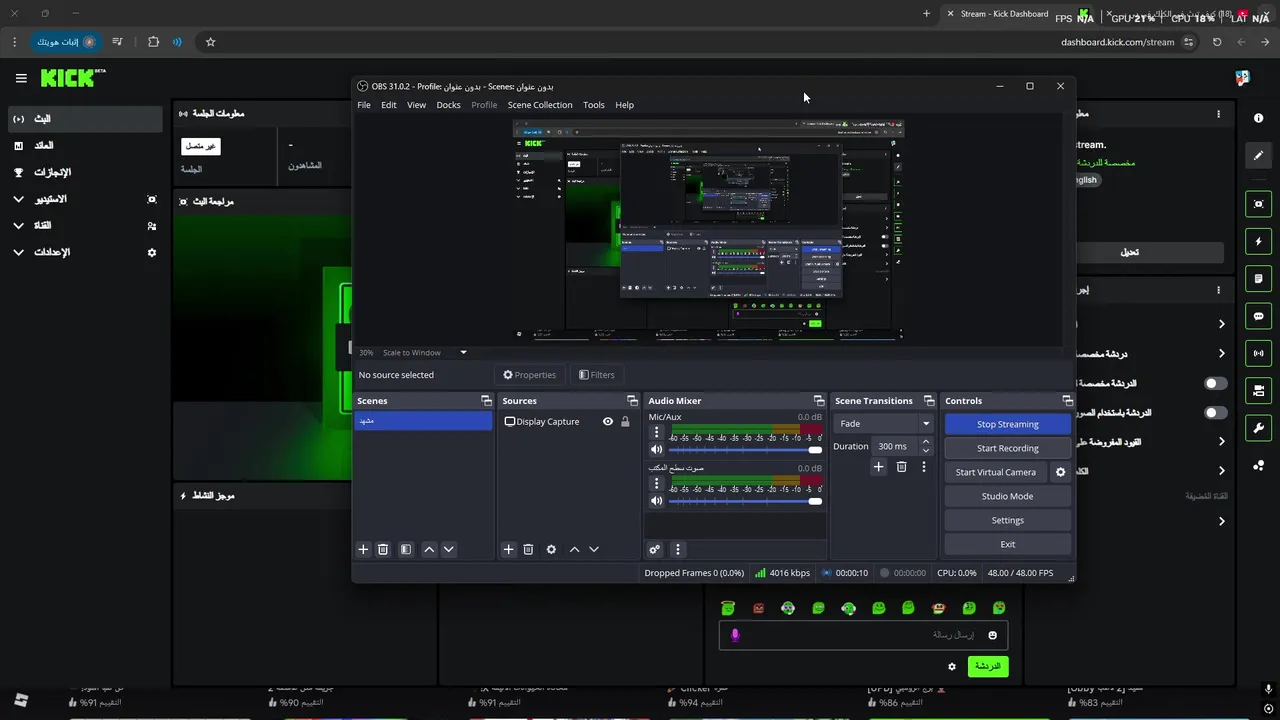Screen dimensions: 1280x720
Task: Select the مشهد scene in Scenes list
Action: 423,421
